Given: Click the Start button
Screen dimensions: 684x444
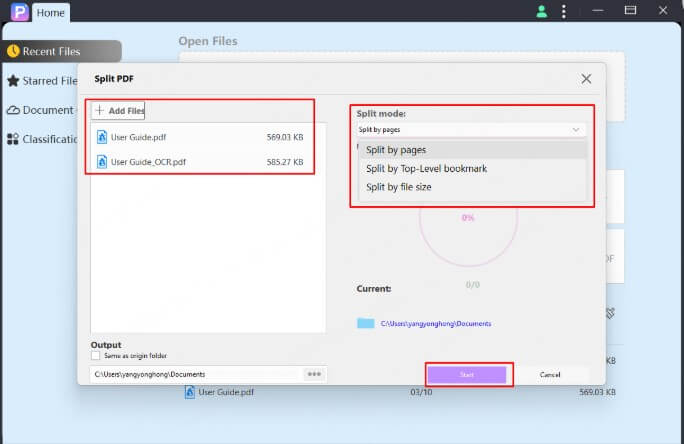Looking at the screenshot, I should [467, 375].
